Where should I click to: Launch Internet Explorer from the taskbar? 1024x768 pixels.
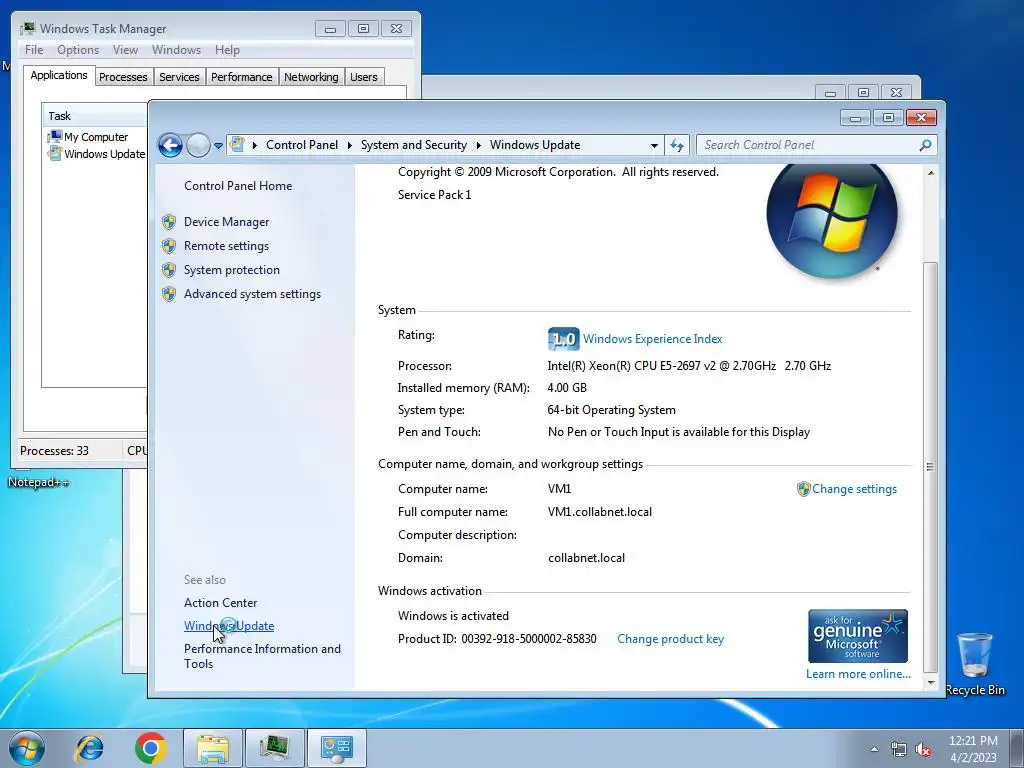[89, 748]
